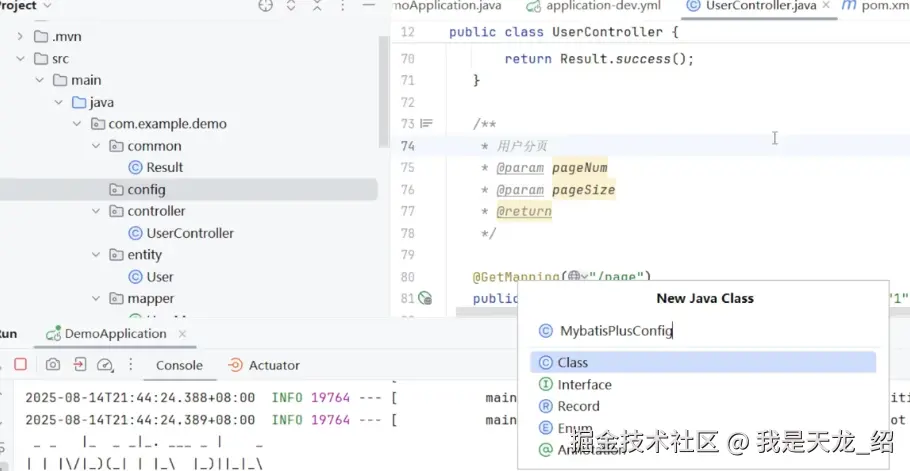910x471 pixels.
Task: Click the project tree vertical scrollbar
Action: click(x=384, y=93)
